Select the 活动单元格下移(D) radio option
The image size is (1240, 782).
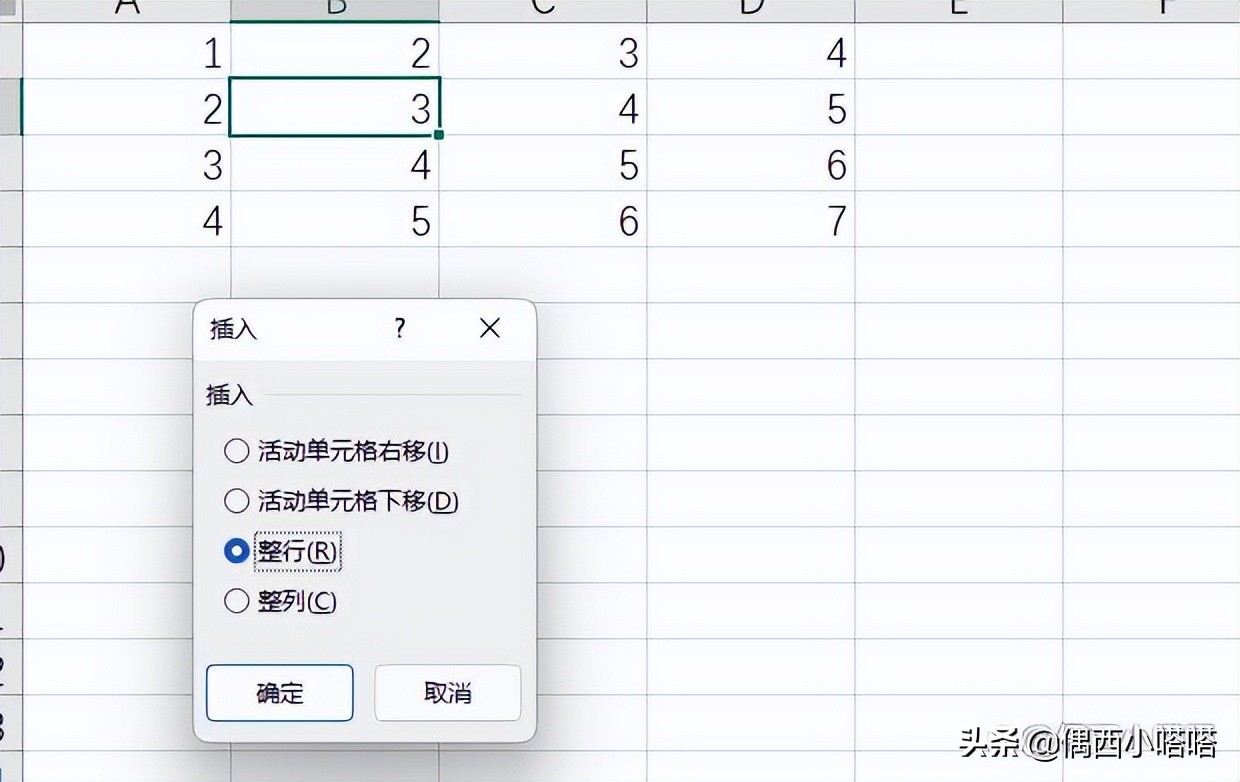click(236, 500)
